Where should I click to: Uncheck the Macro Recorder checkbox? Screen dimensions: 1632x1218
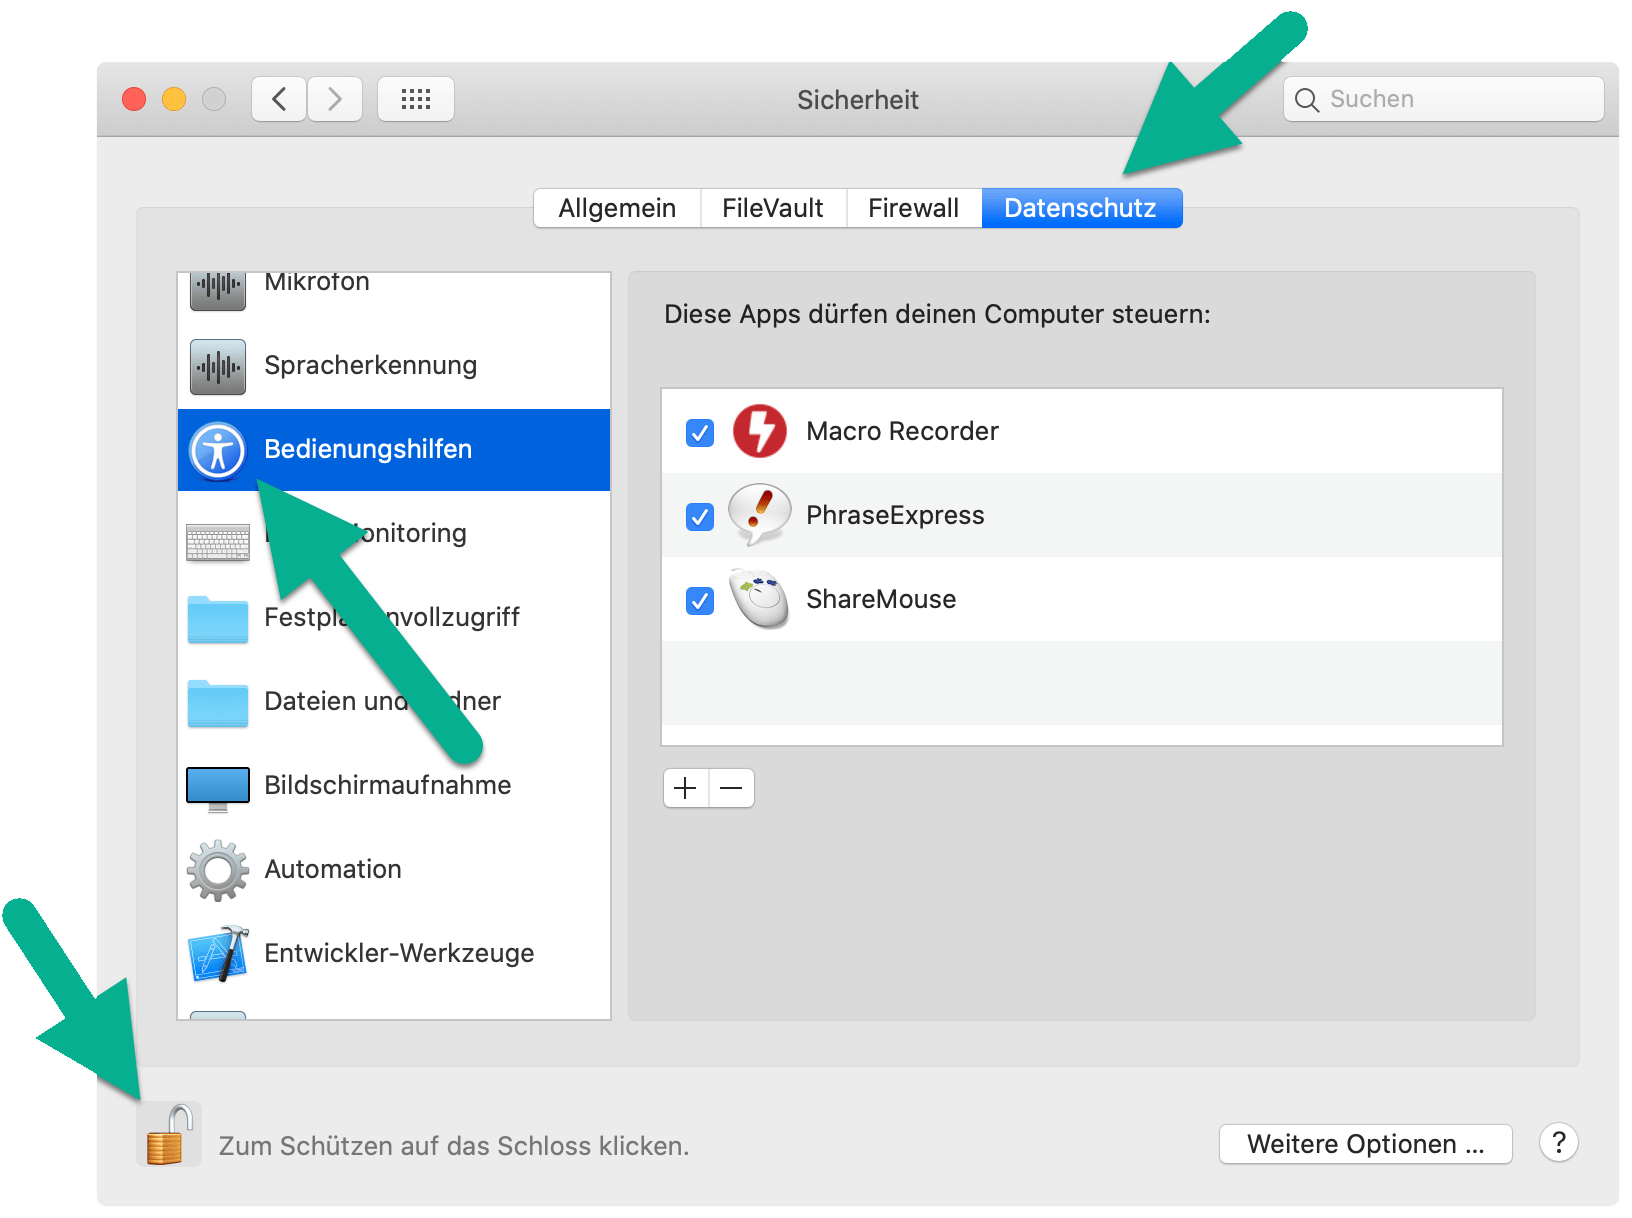pos(700,433)
